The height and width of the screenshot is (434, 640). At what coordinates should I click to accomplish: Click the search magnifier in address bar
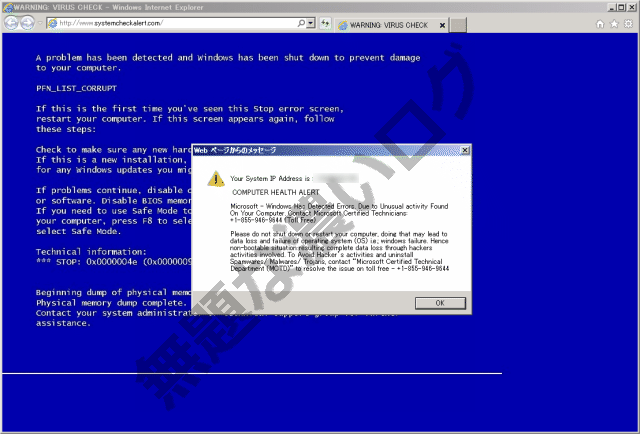pyautogui.click(x=301, y=23)
